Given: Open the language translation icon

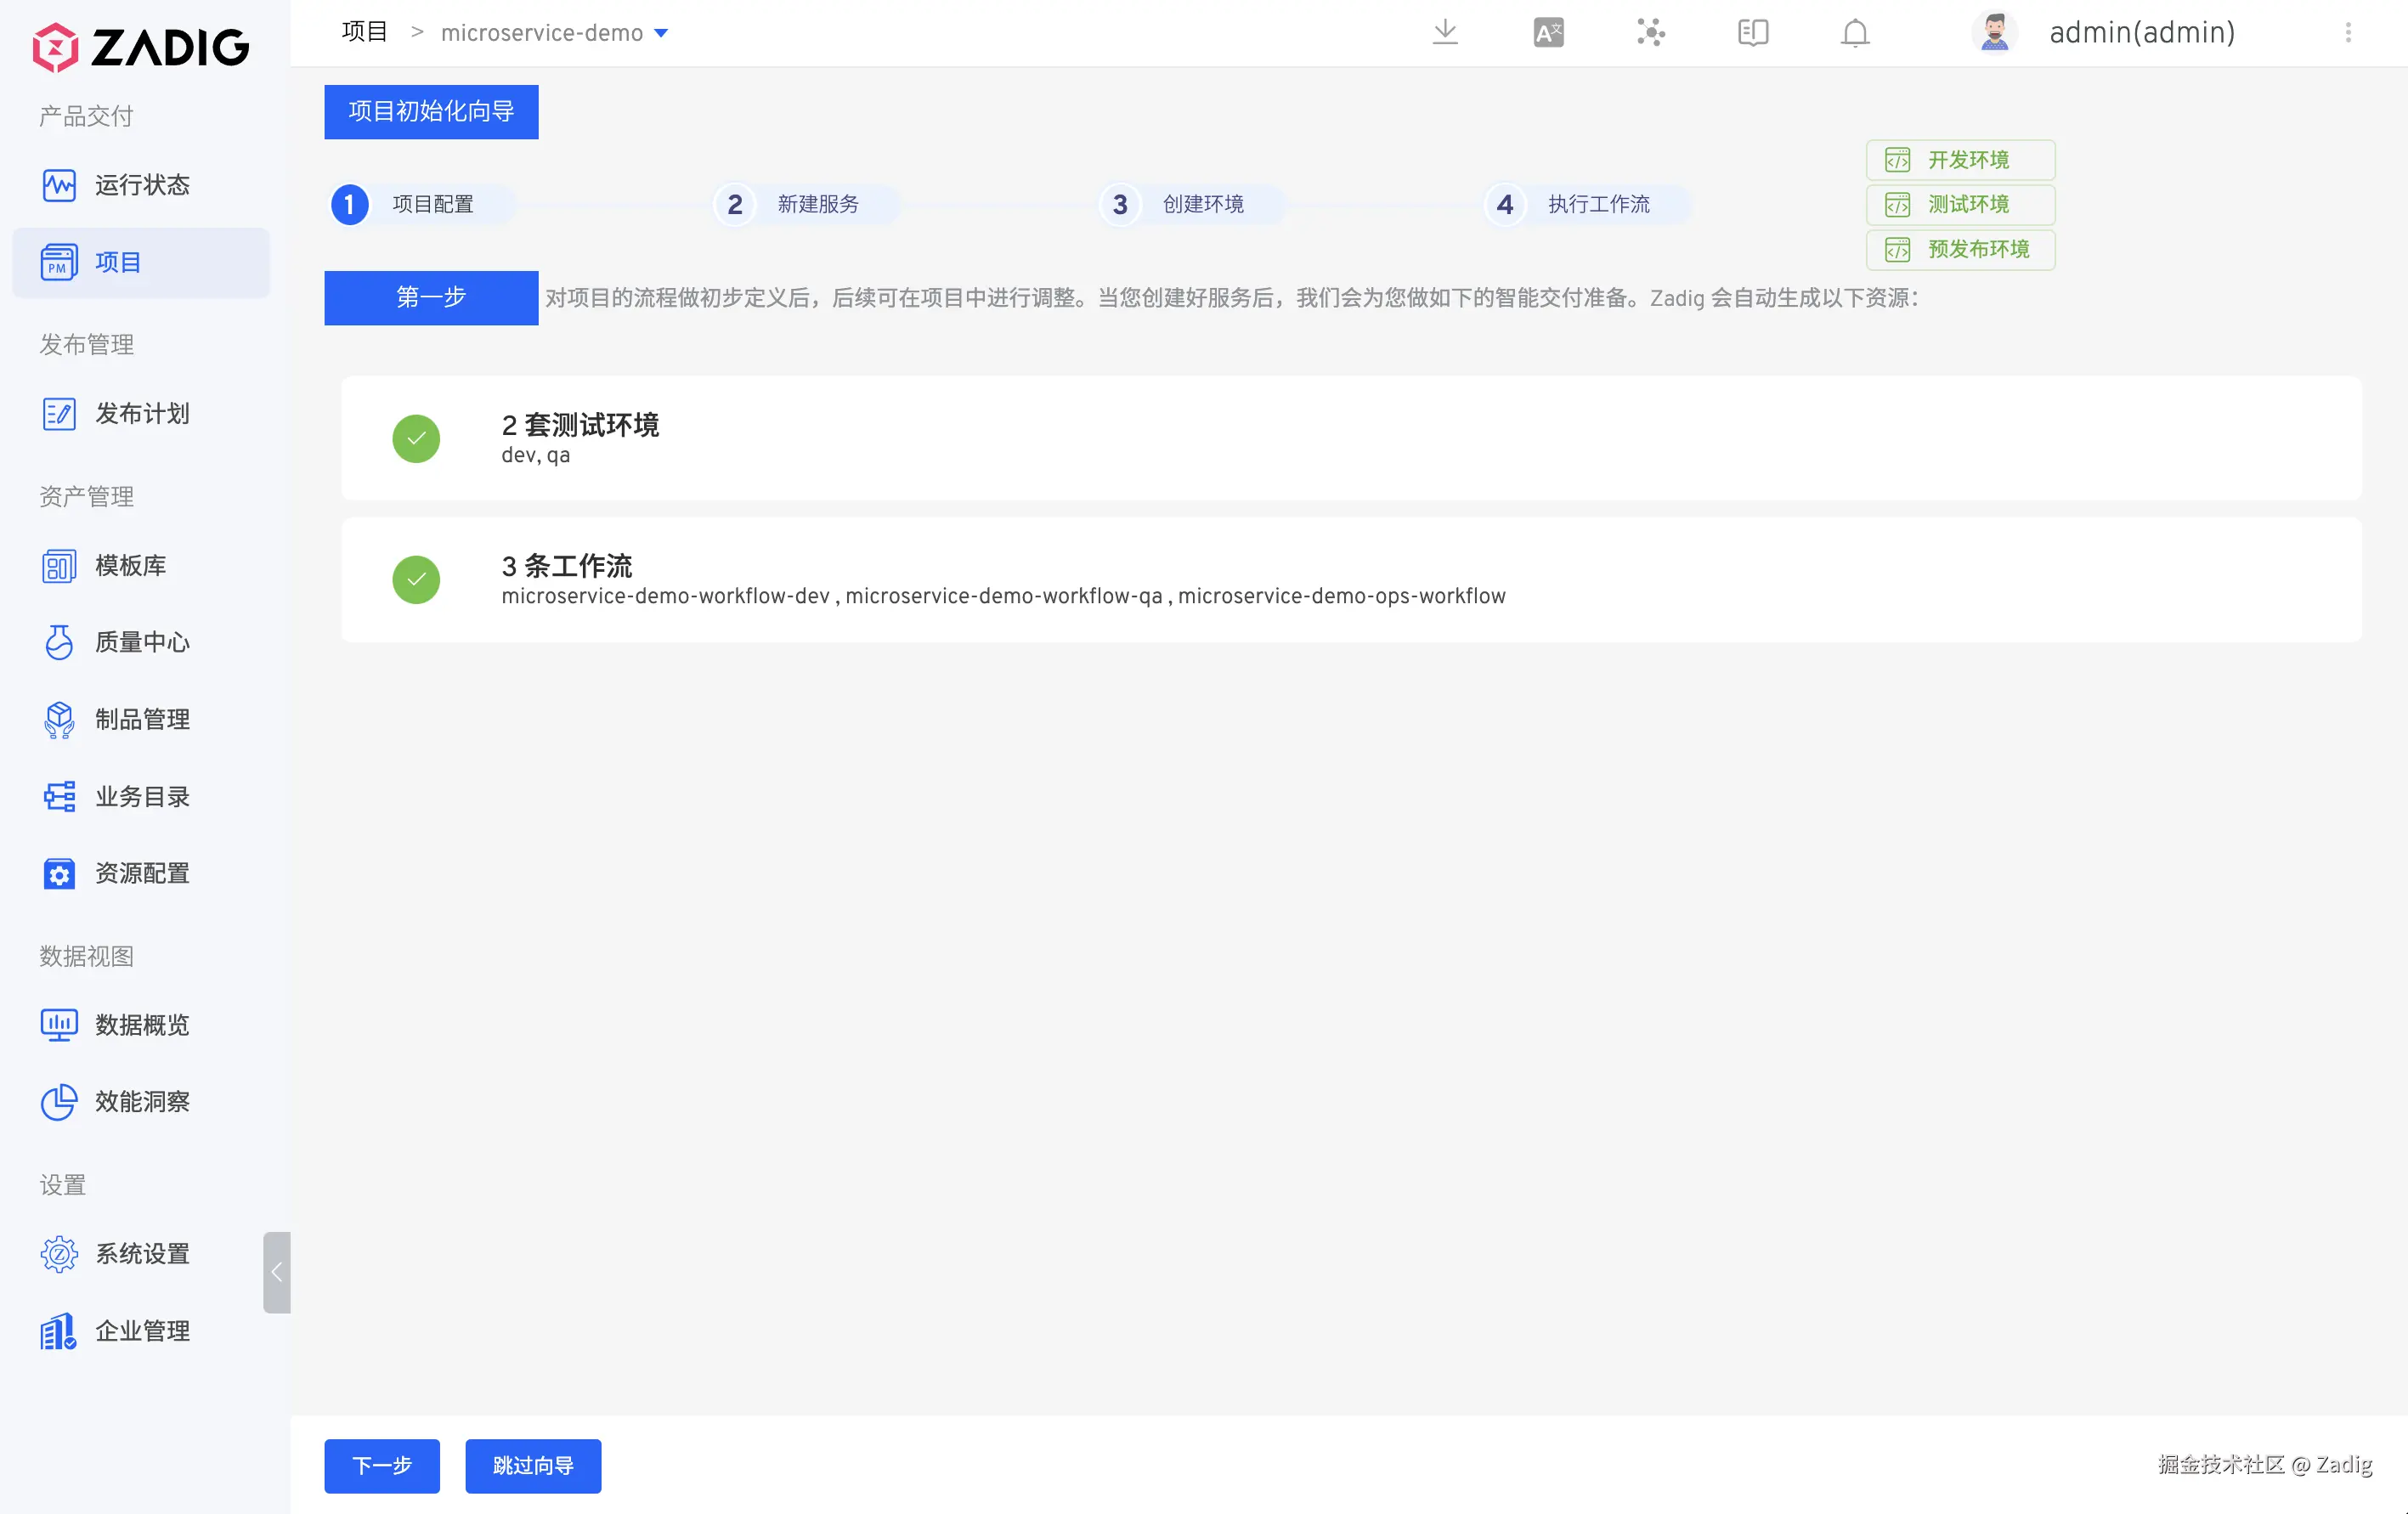Looking at the screenshot, I should point(1548,33).
